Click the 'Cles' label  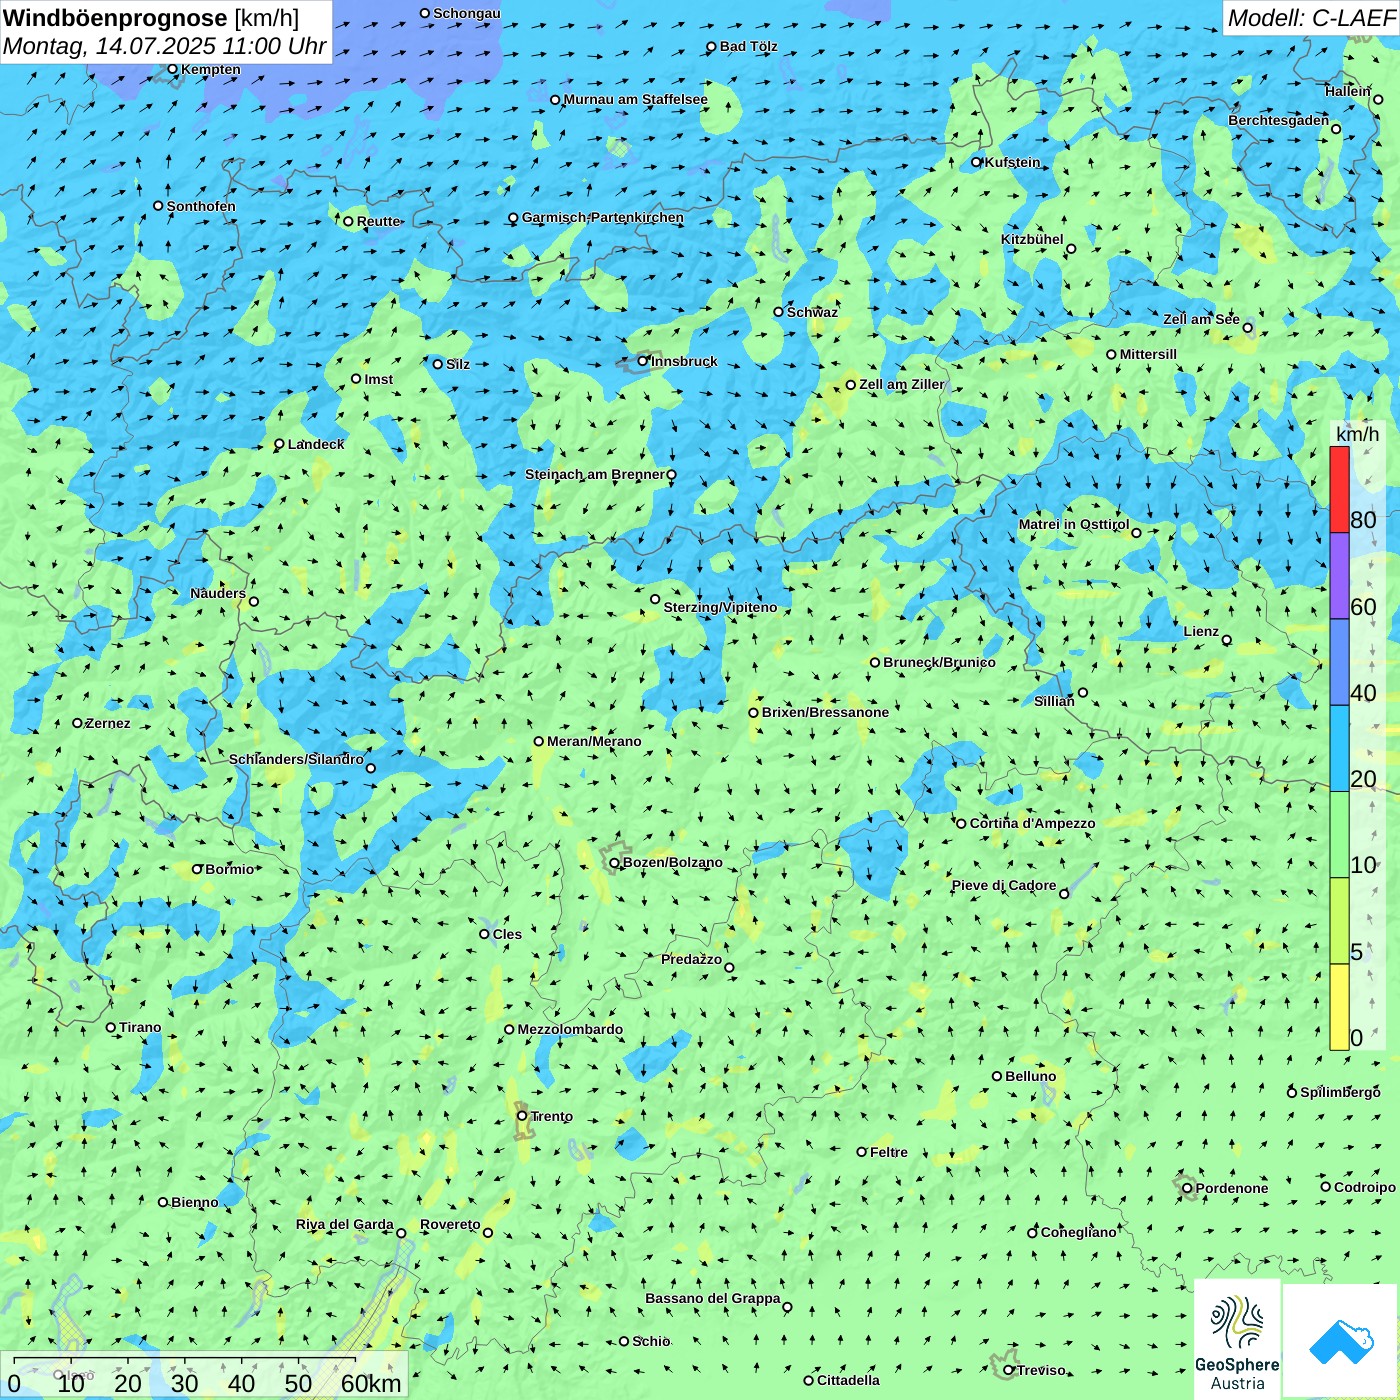(x=507, y=934)
